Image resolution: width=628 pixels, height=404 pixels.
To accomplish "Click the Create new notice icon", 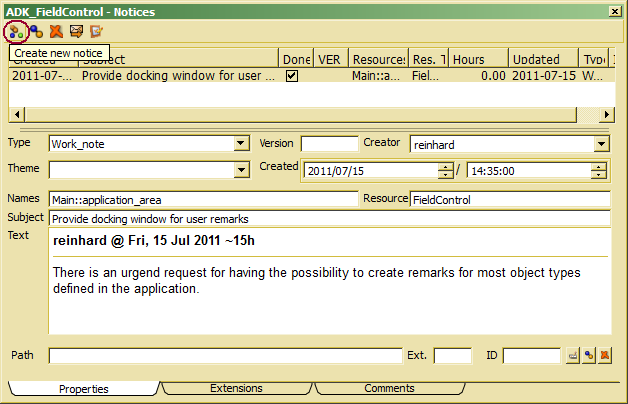I will [x=16, y=31].
